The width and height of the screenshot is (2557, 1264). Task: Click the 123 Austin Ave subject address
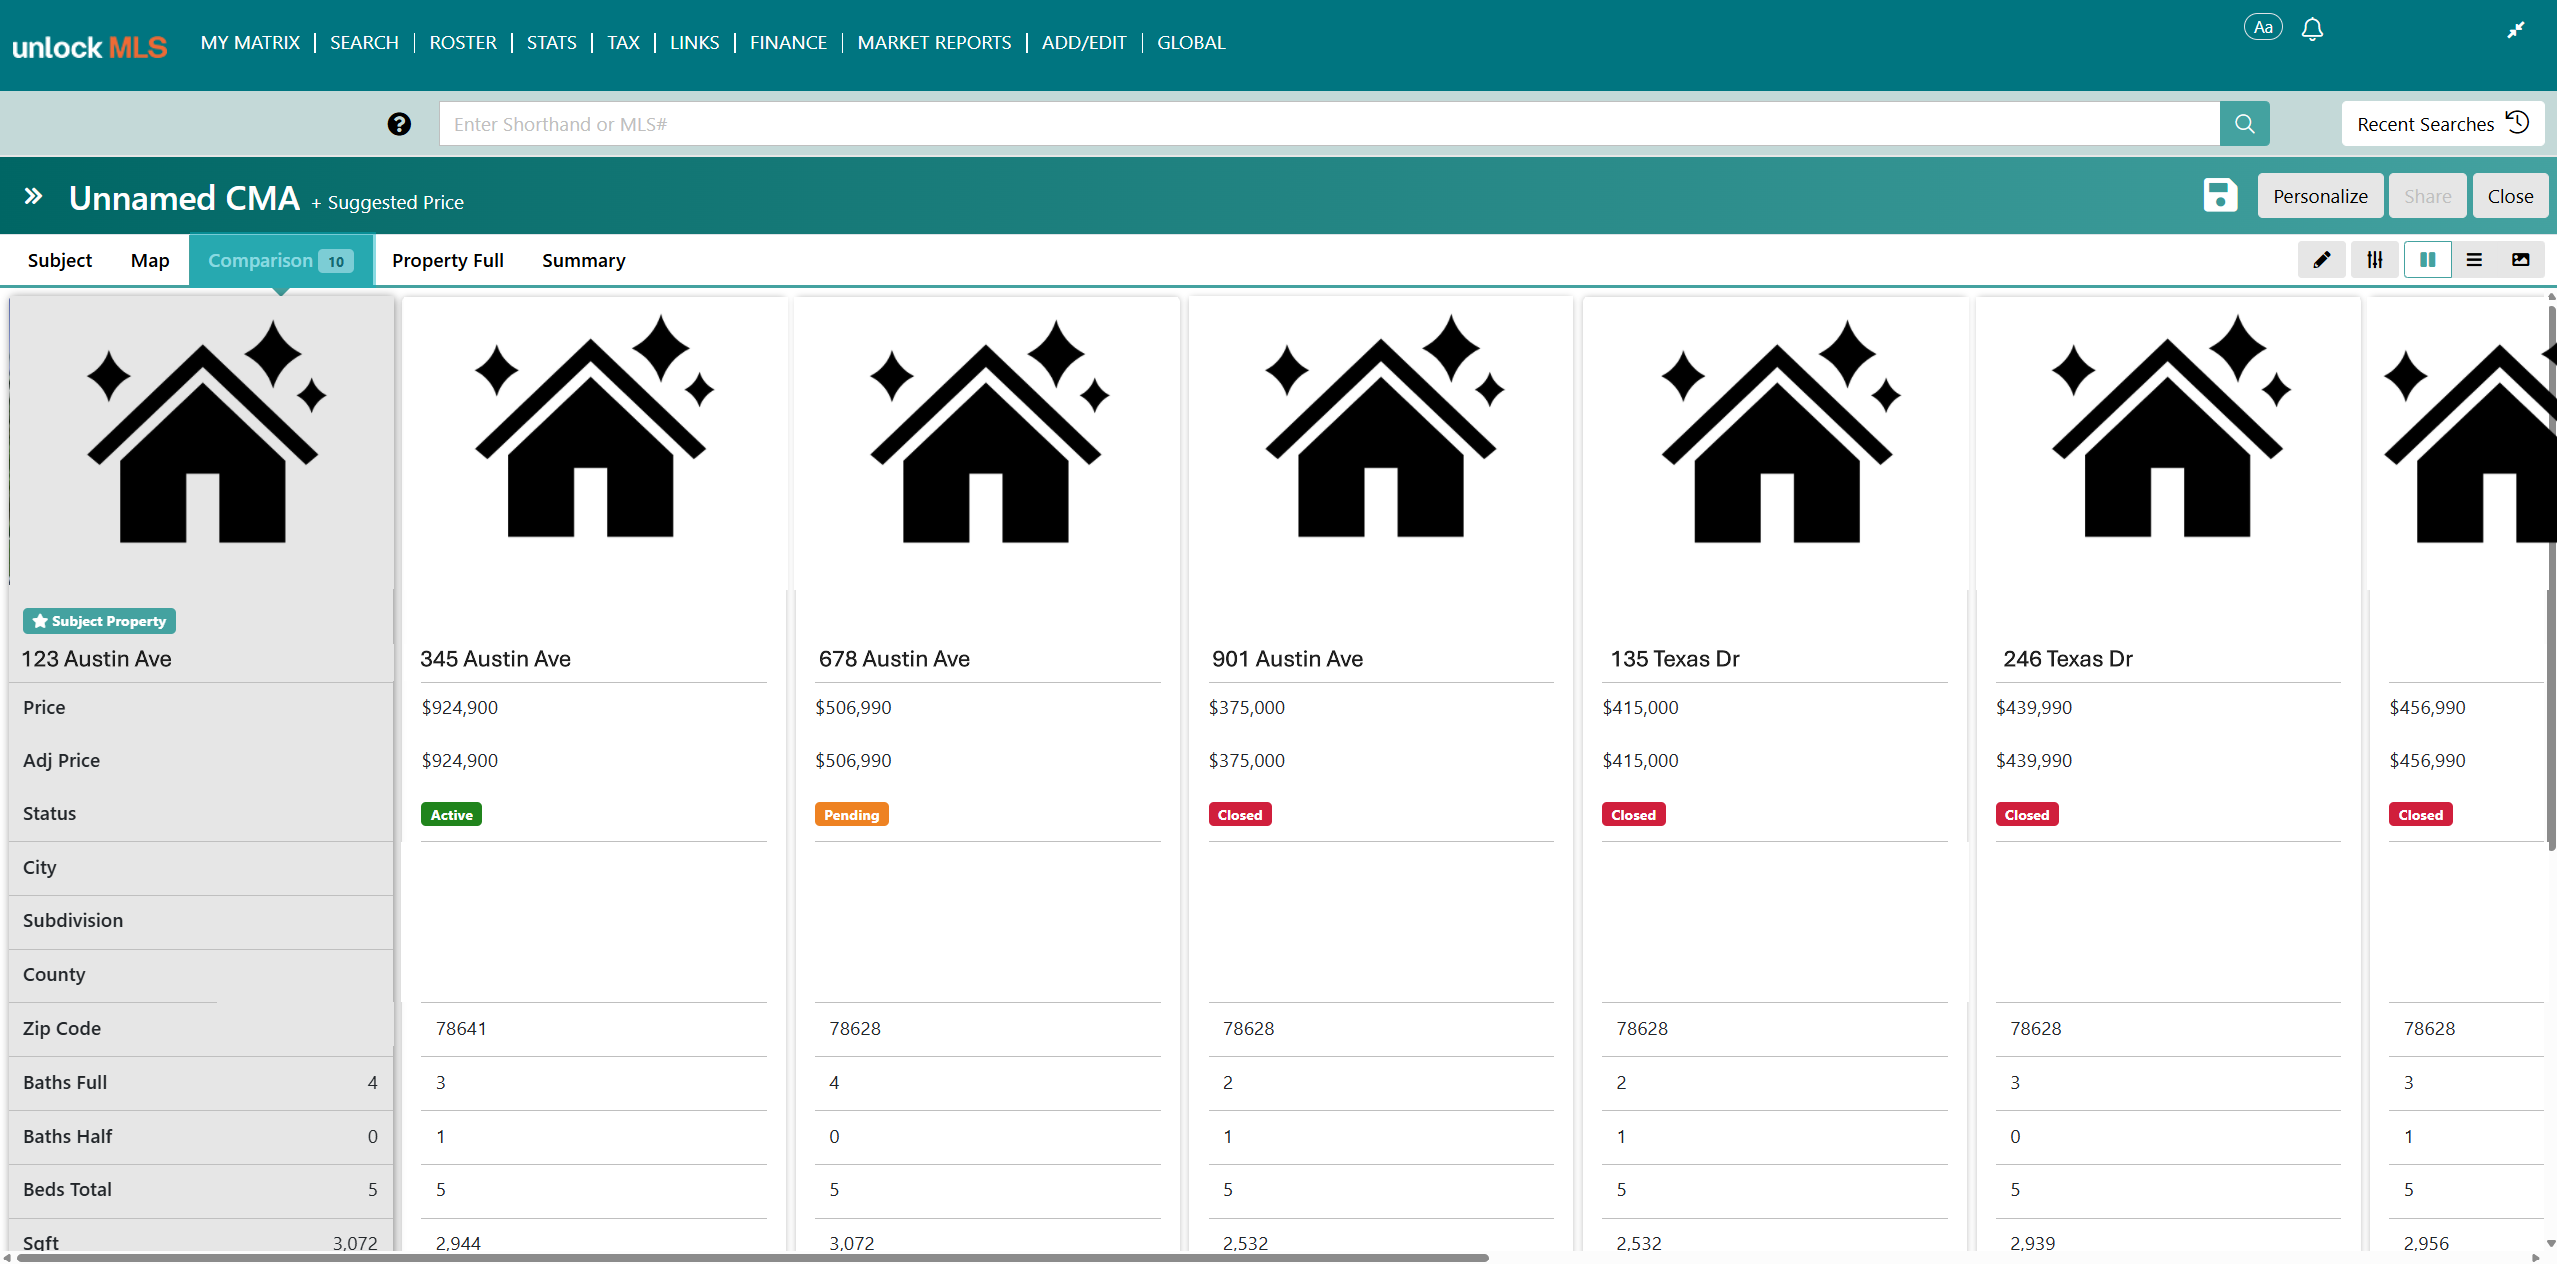(97, 659)
